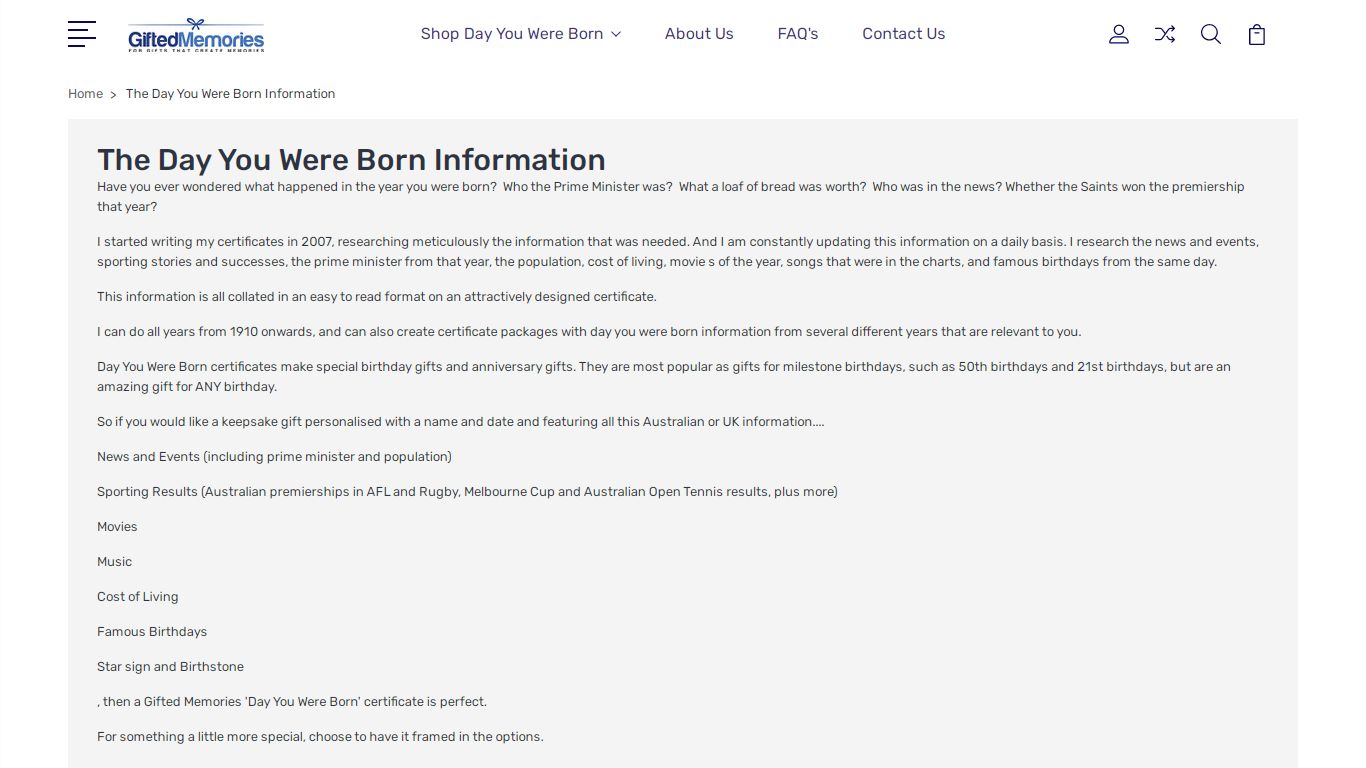The width and height of the screenshot is (1366, 768).
Task: Open the compare shuffle icon
Action: pyautogui.click(x=1165, y=34)
